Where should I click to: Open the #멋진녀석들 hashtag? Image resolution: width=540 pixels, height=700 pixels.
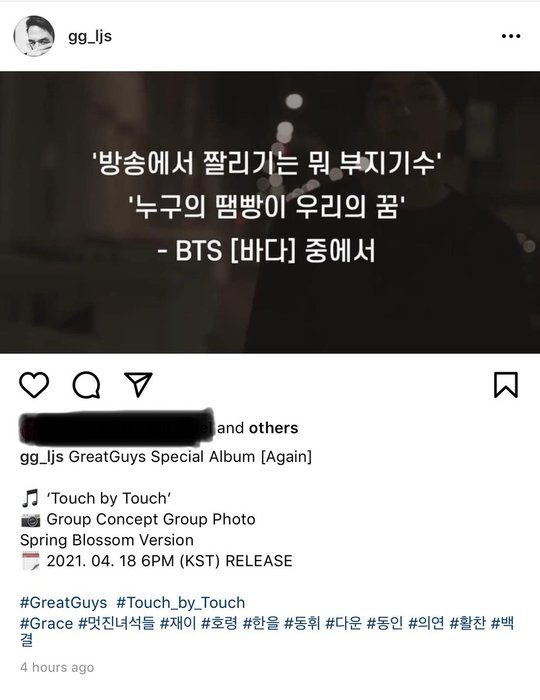coord(116,623)
